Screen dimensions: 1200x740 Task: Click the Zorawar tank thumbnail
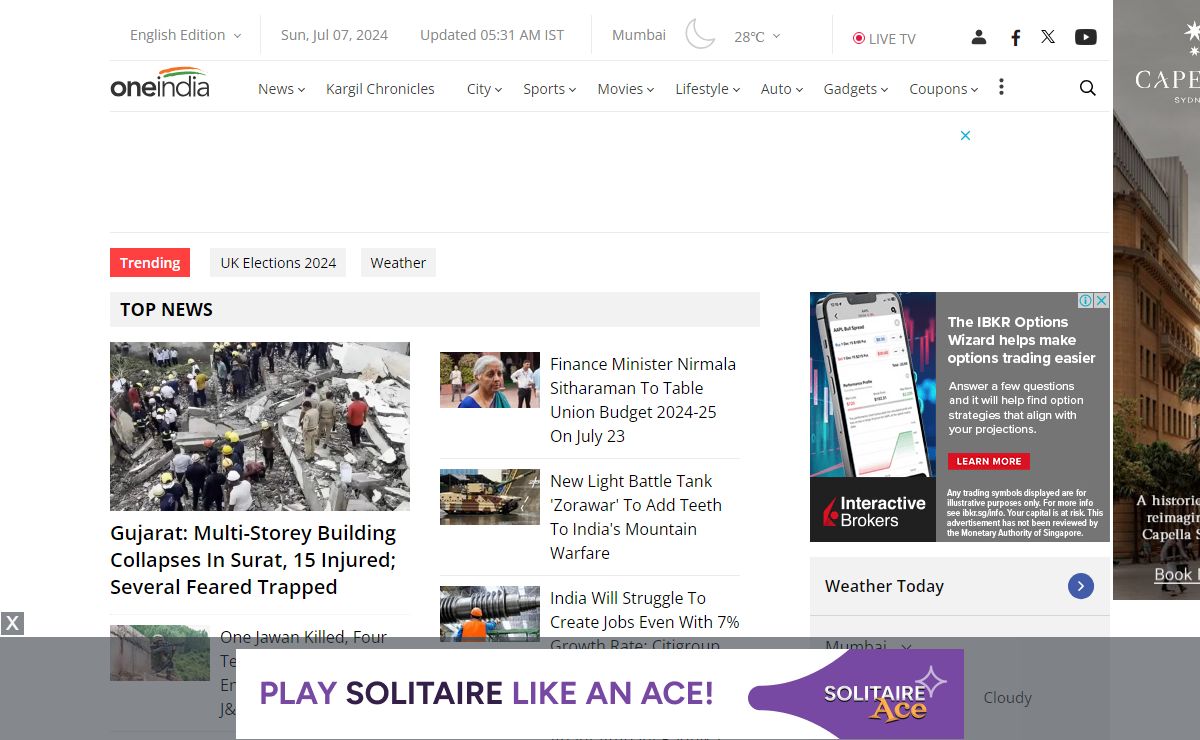pos(490,497)
